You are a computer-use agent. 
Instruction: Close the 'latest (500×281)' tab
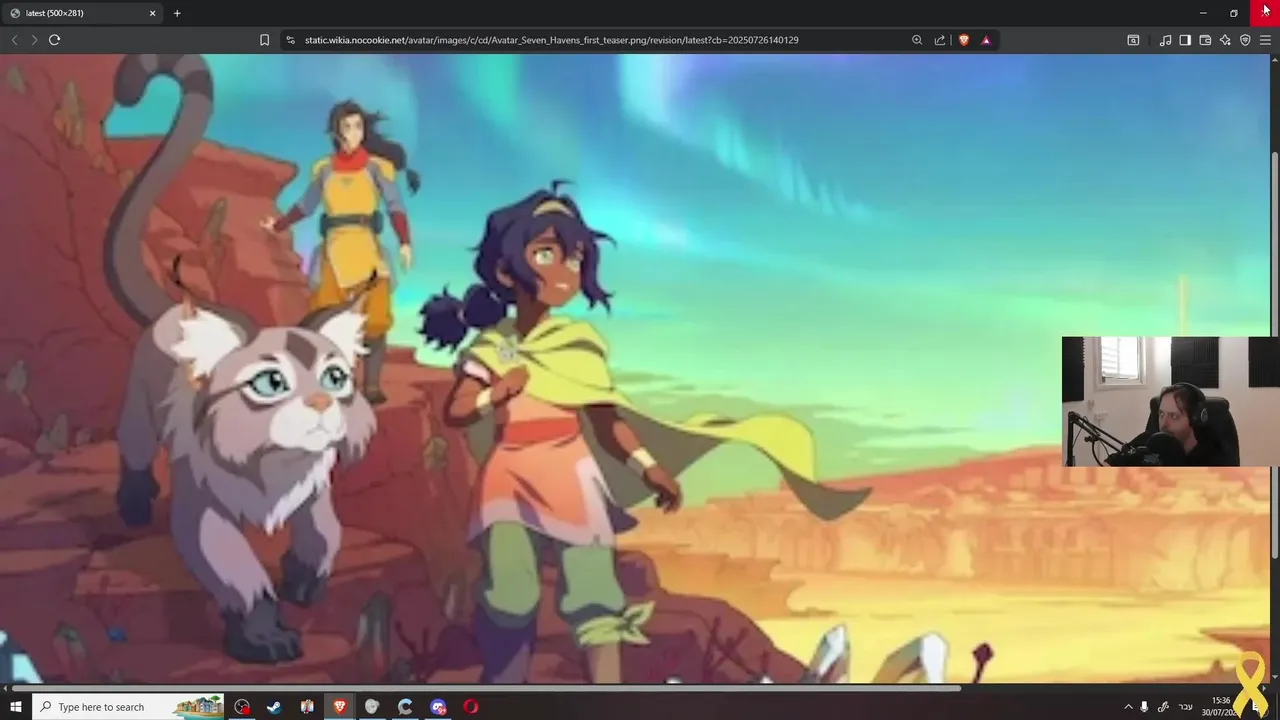[x=153, y=13]
